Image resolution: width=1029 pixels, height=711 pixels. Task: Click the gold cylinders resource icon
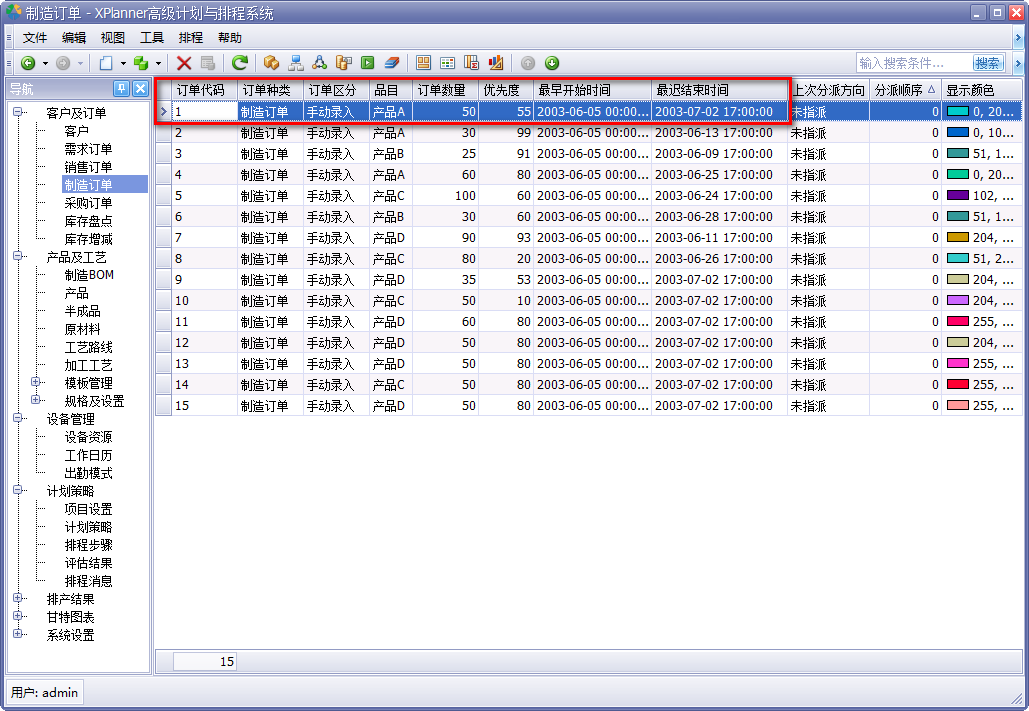pos(344,63)
